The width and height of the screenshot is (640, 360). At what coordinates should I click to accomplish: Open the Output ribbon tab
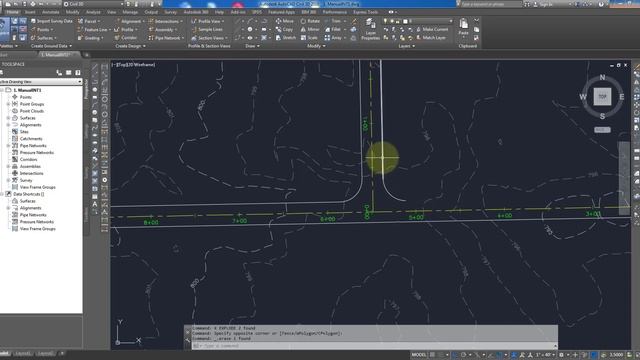(x=151, y=12)
